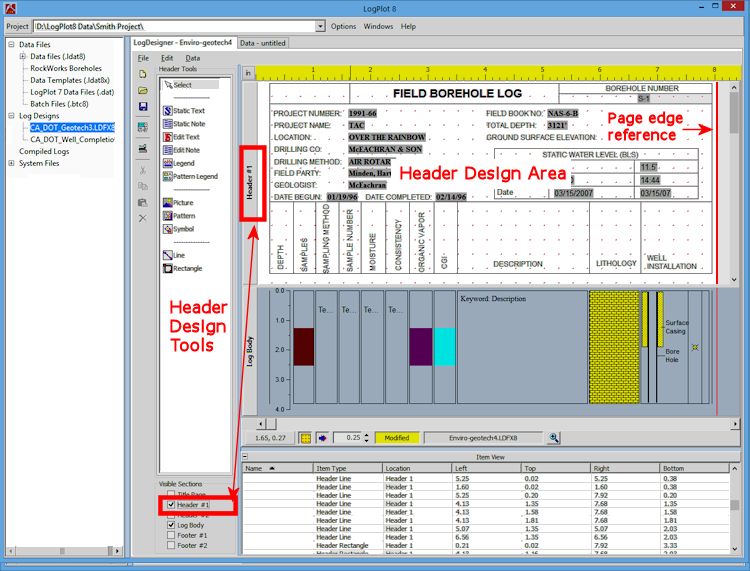Screen dimensions: 750x571
Task: Toggle the yellow grid display icon
Action: pos(305,438)
